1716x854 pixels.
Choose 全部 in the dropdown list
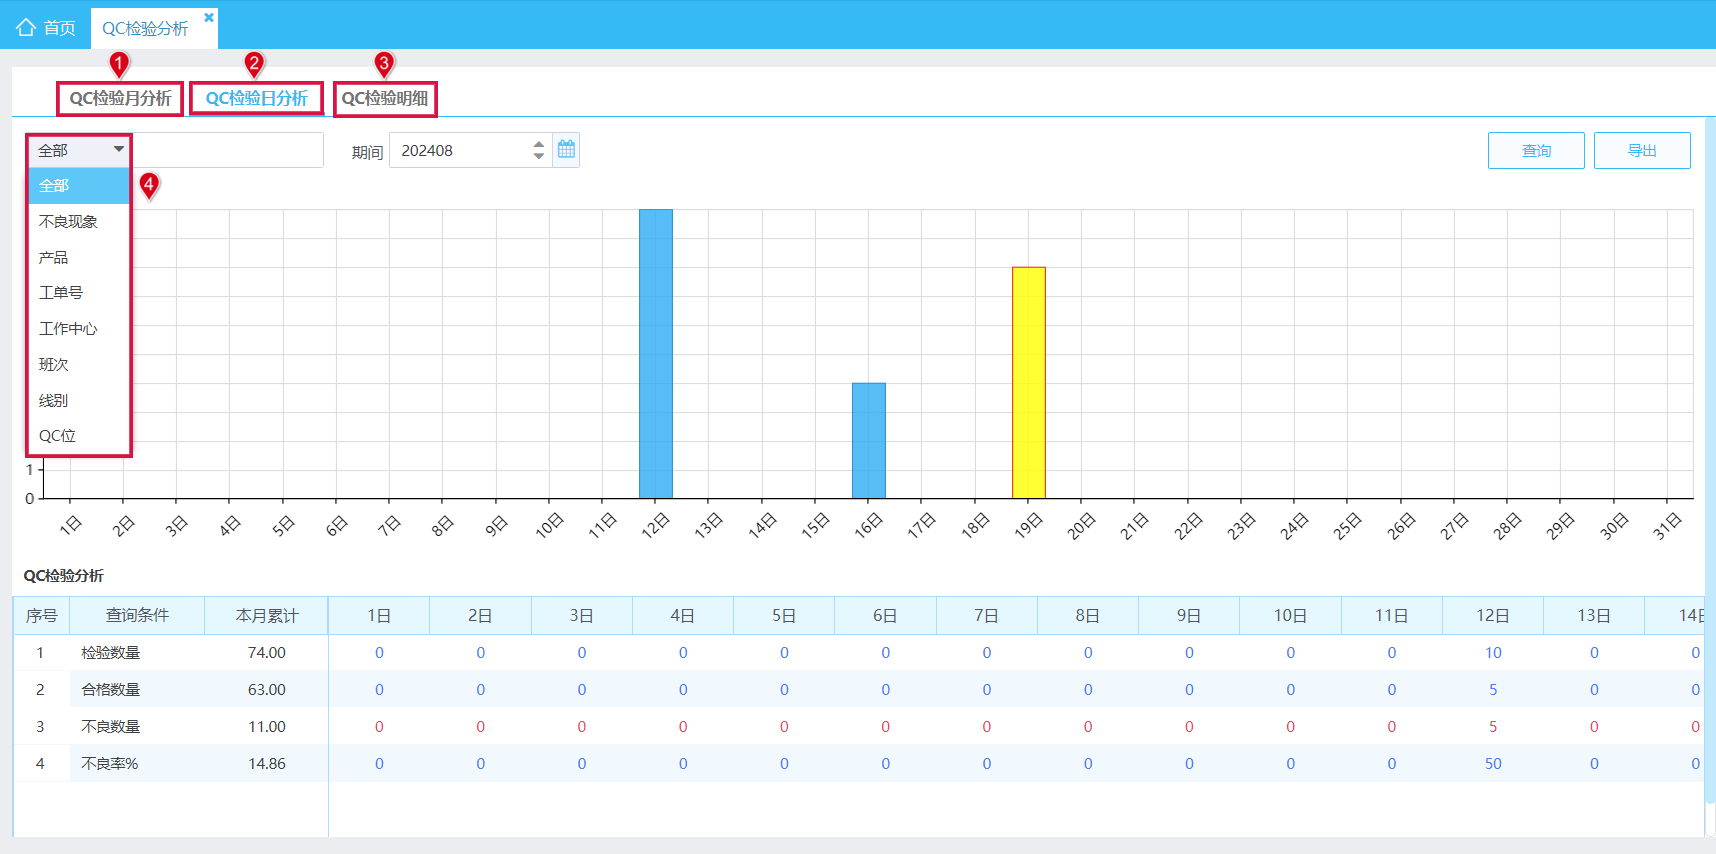[79, 186]
